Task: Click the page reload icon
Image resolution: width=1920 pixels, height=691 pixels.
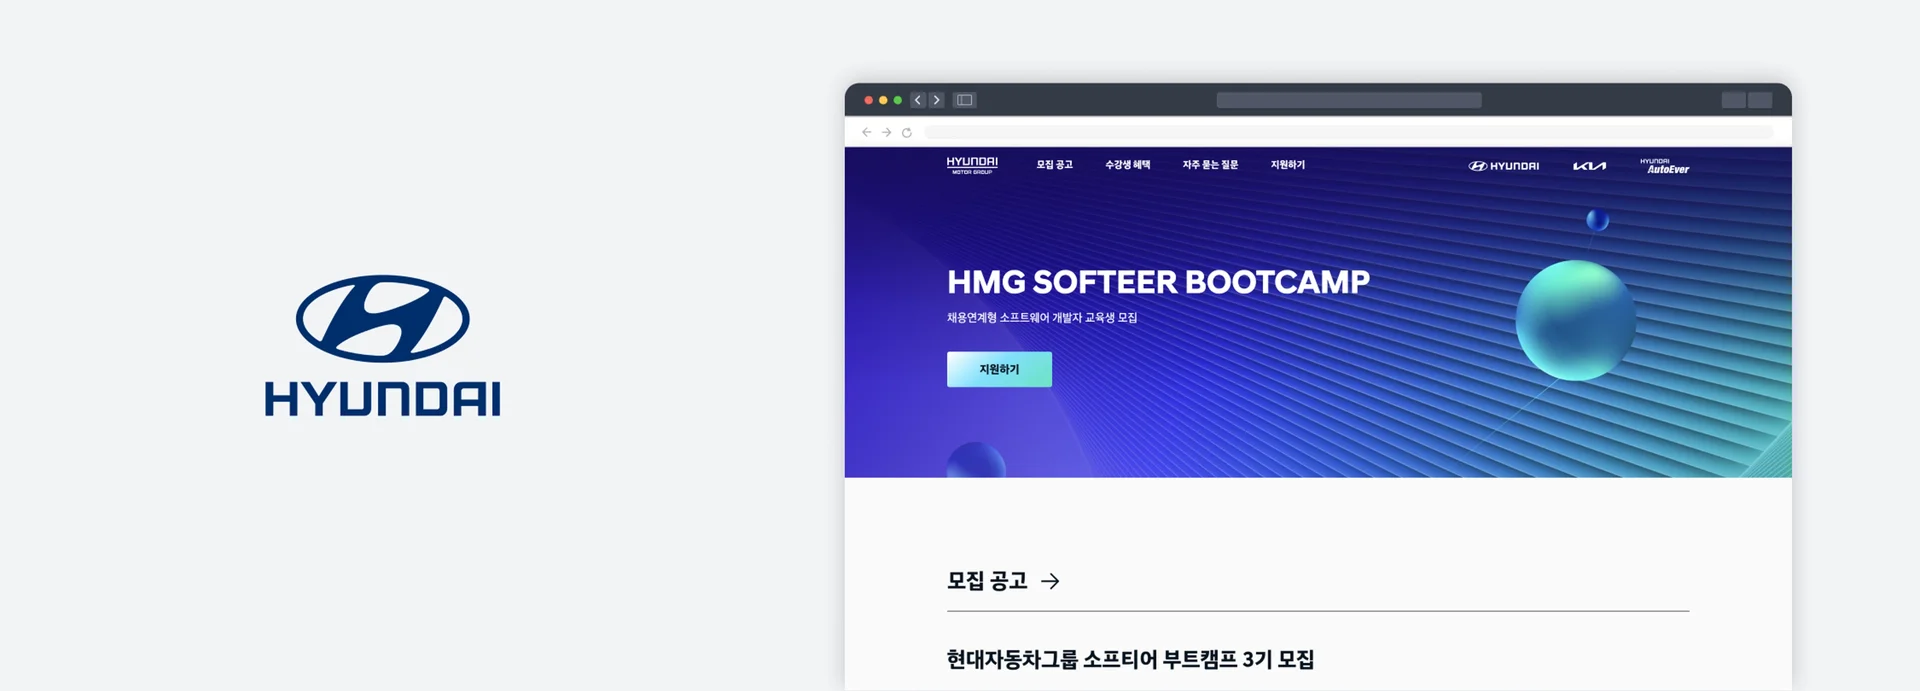Action: pyautogui.click(x=907, y=132)
